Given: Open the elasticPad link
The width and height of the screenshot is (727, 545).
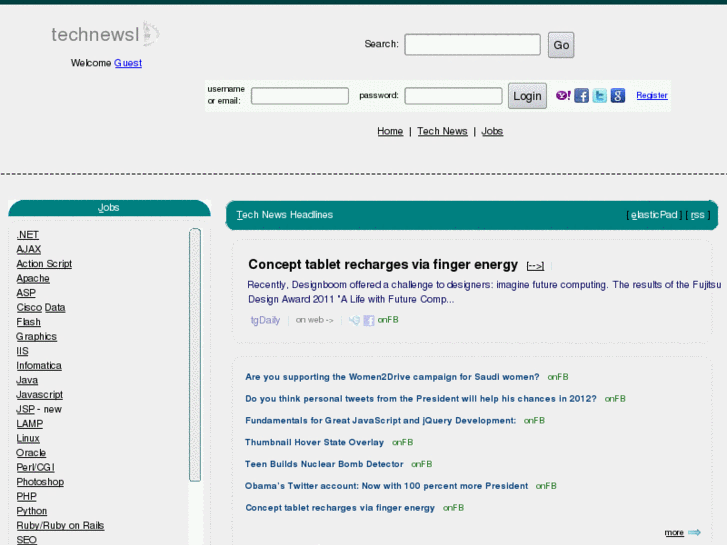Looking at the screenshot, I should pos(654,215).
